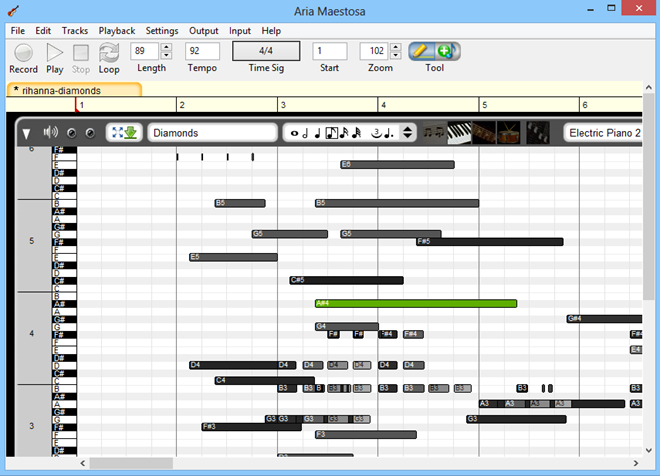Open the Playback menu
This screenshot has width=660, height=476.
click(117, 31)
